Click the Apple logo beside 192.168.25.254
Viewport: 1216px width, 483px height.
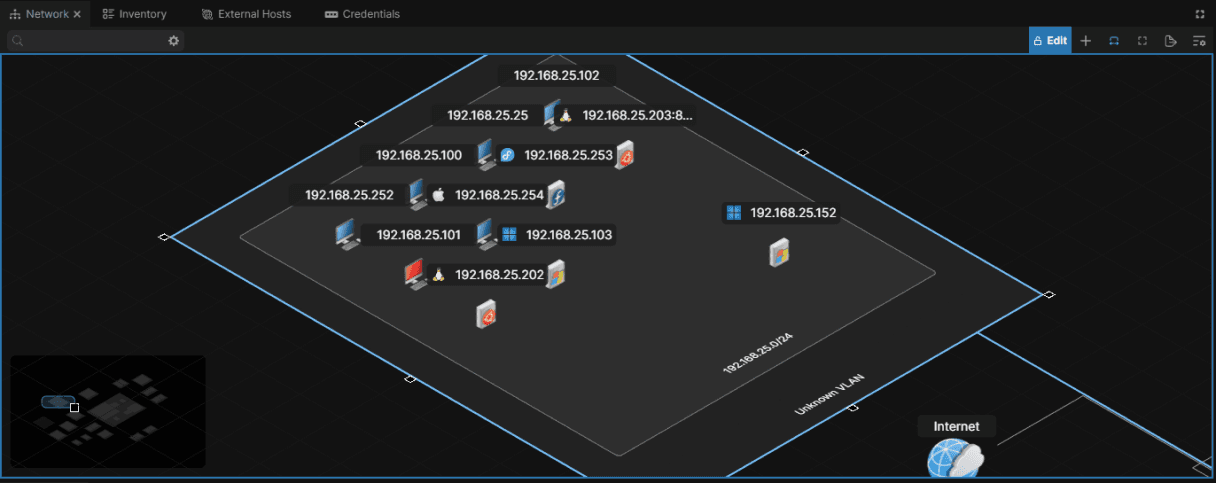437,195
